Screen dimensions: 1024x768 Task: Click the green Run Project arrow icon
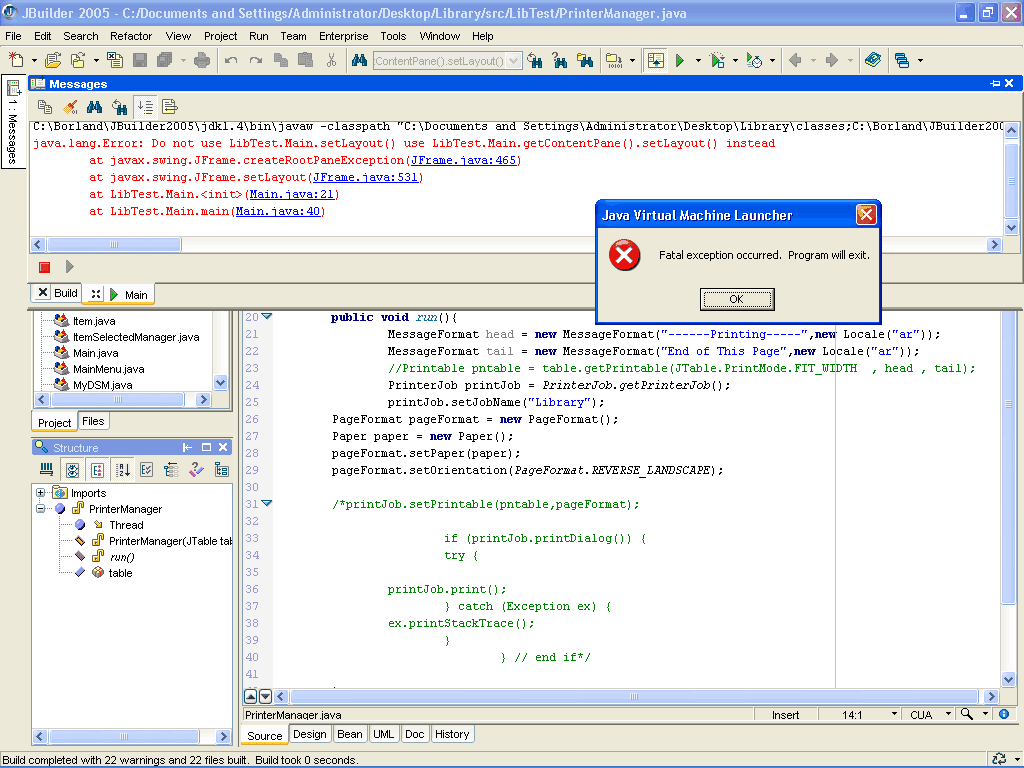point(680,61)
